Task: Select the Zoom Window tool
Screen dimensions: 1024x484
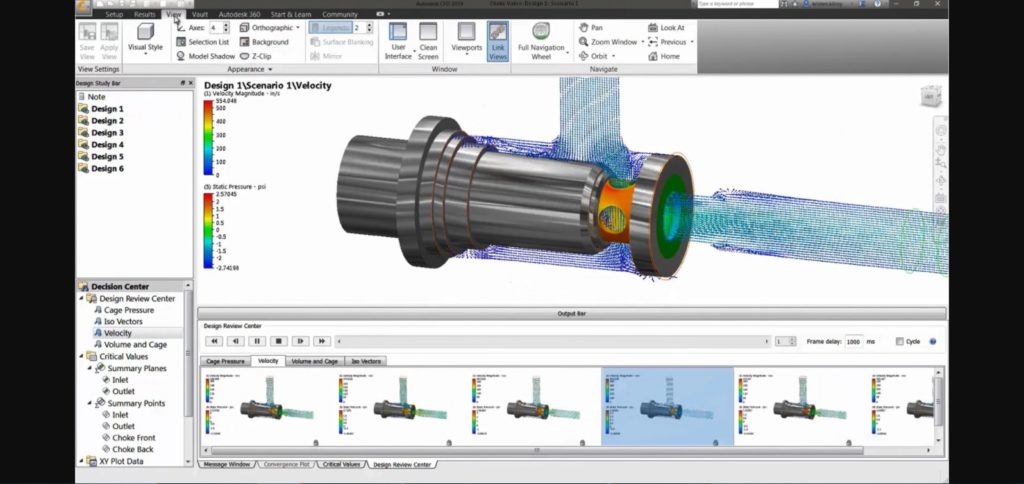Action: coord(608,42)
